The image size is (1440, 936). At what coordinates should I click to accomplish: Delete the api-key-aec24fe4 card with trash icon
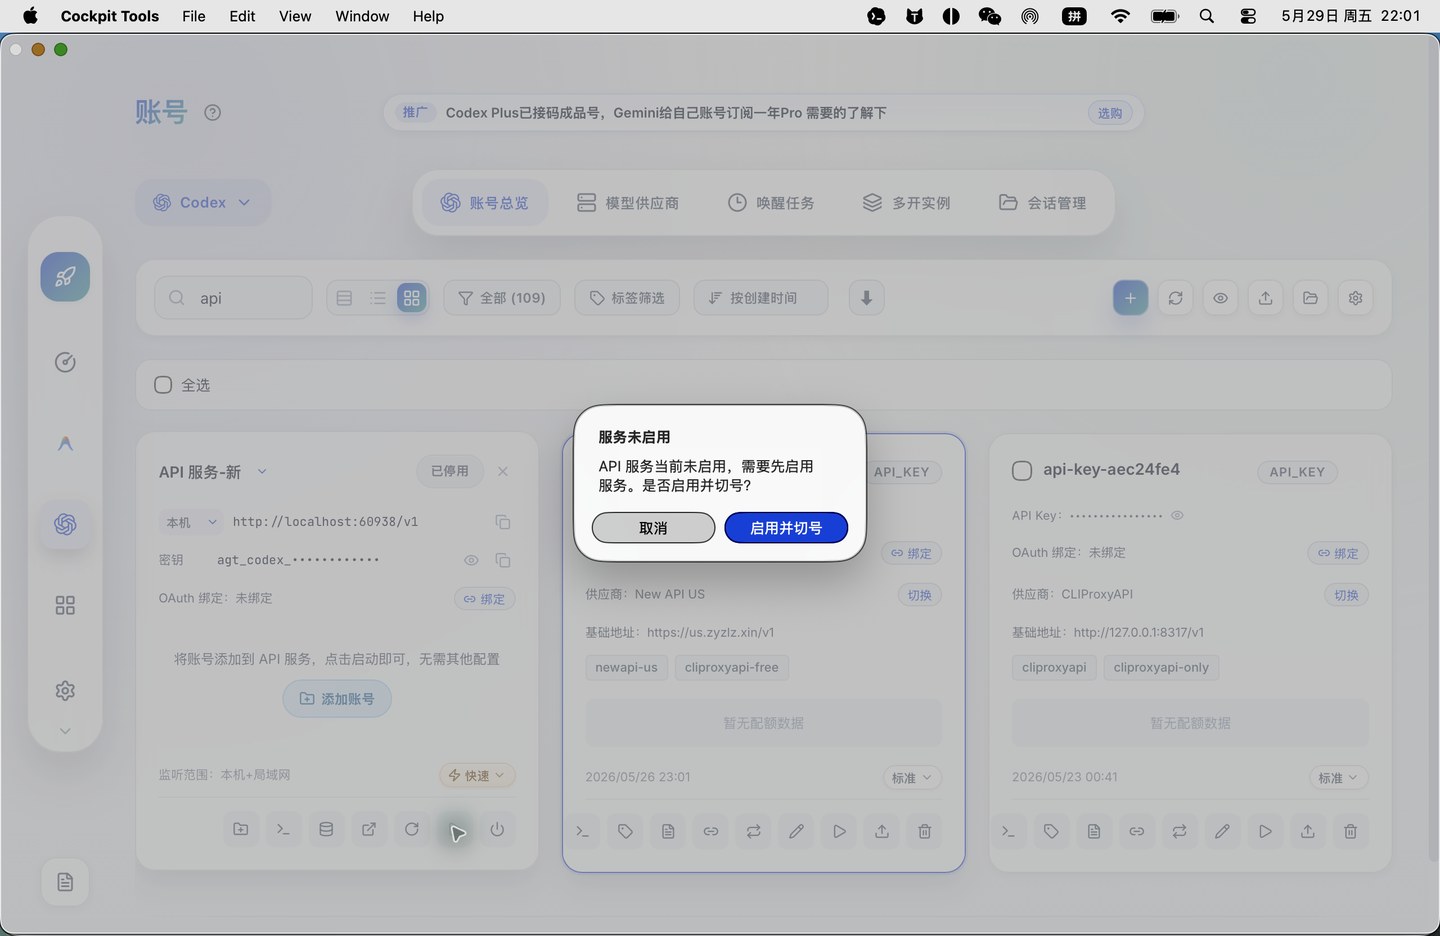pyautogui.click(x=1350, y=831)
